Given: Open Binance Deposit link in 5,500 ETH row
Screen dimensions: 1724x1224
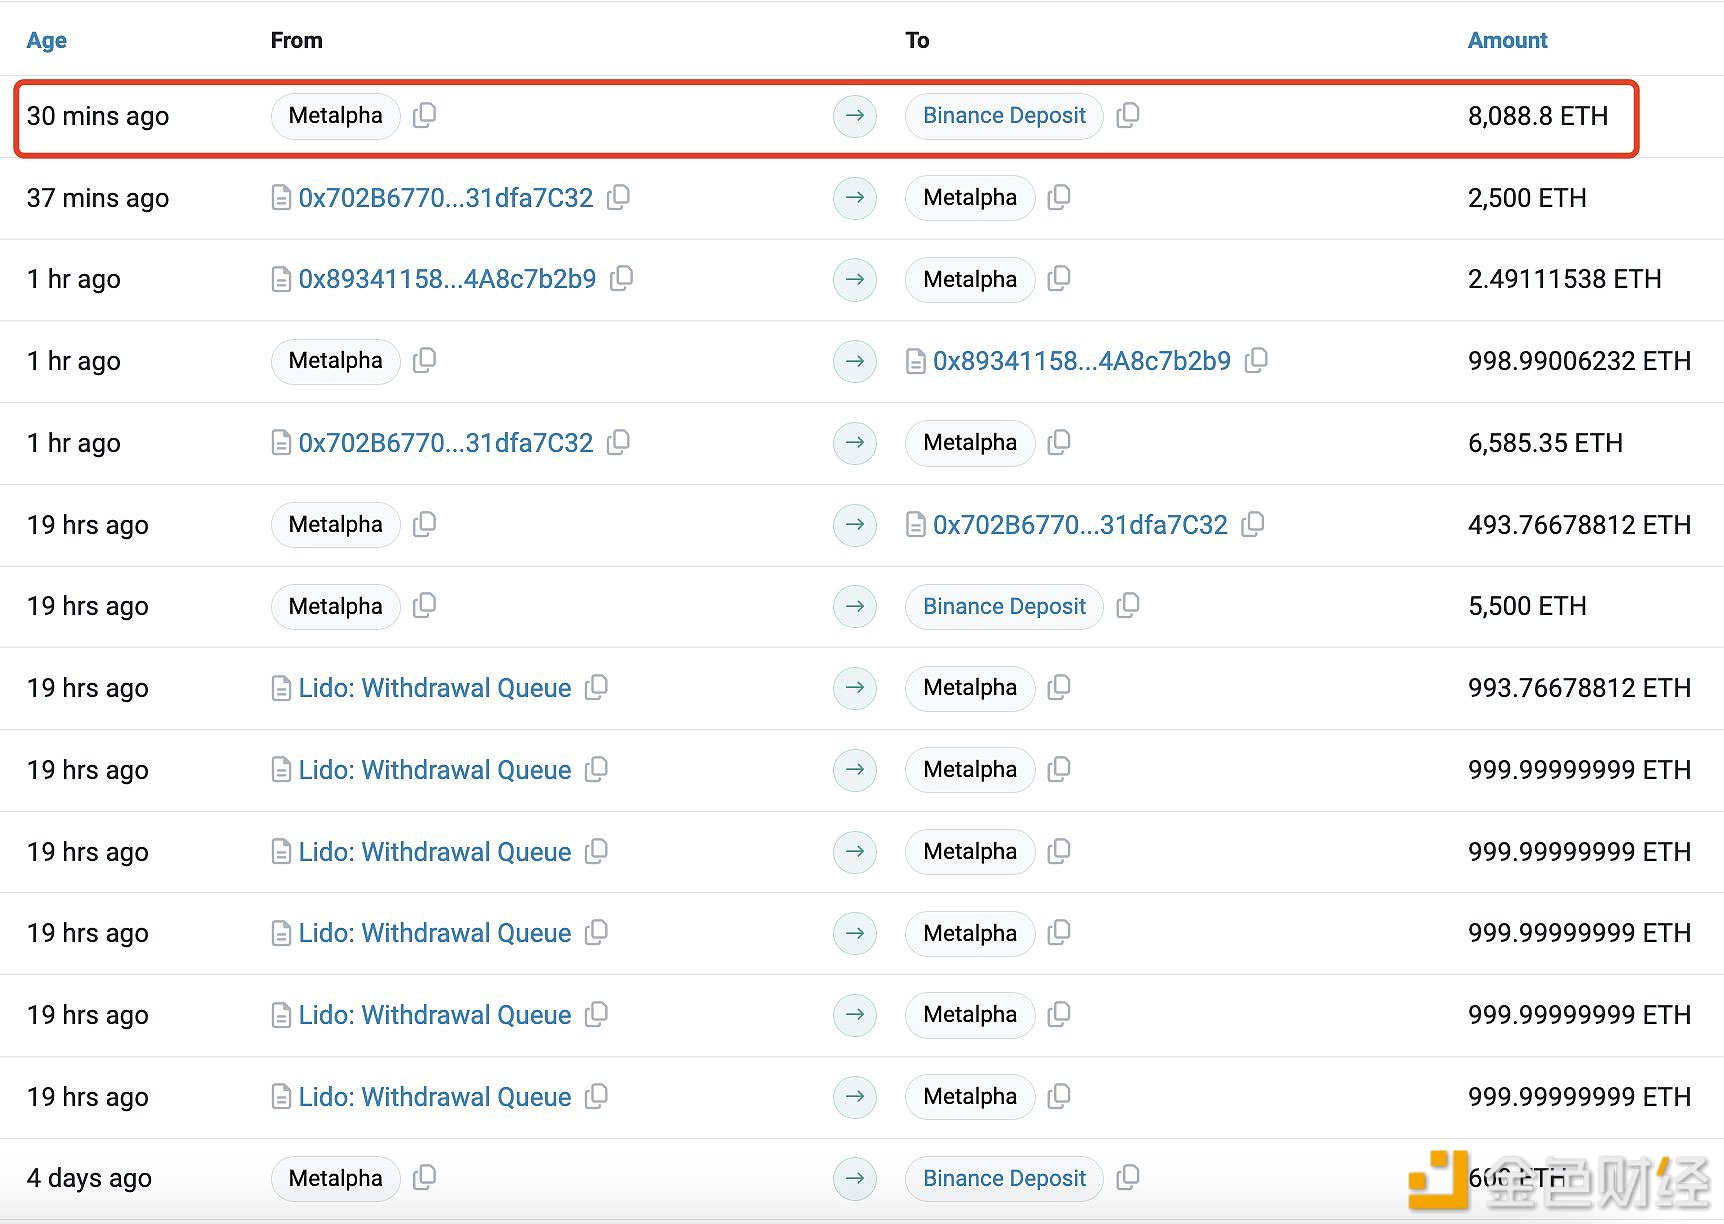Looking at the screenshot, I should coord(1004,606).
